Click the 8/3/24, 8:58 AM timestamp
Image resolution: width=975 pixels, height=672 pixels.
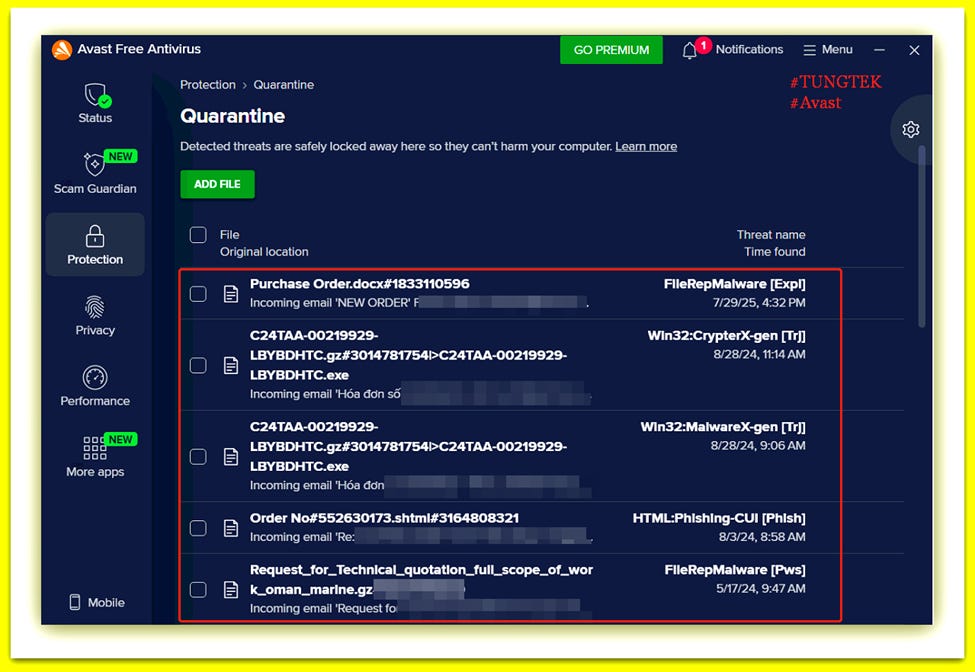click(x=762, y=537)
